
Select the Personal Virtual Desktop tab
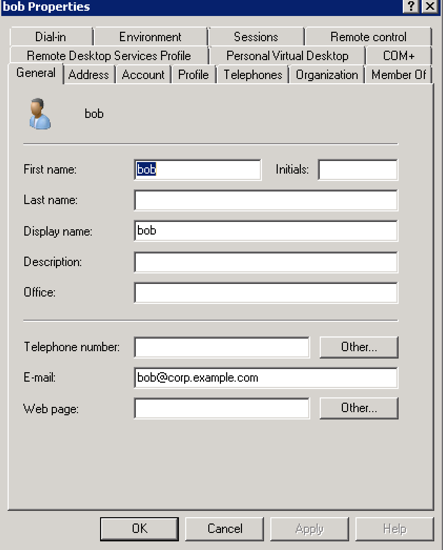(287, 55)
